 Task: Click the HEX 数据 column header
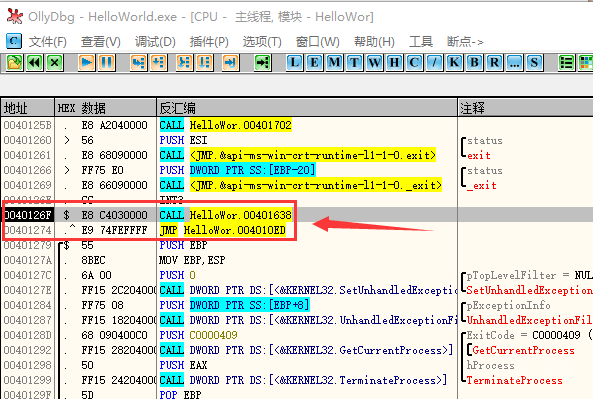click(x=106, y=108)
